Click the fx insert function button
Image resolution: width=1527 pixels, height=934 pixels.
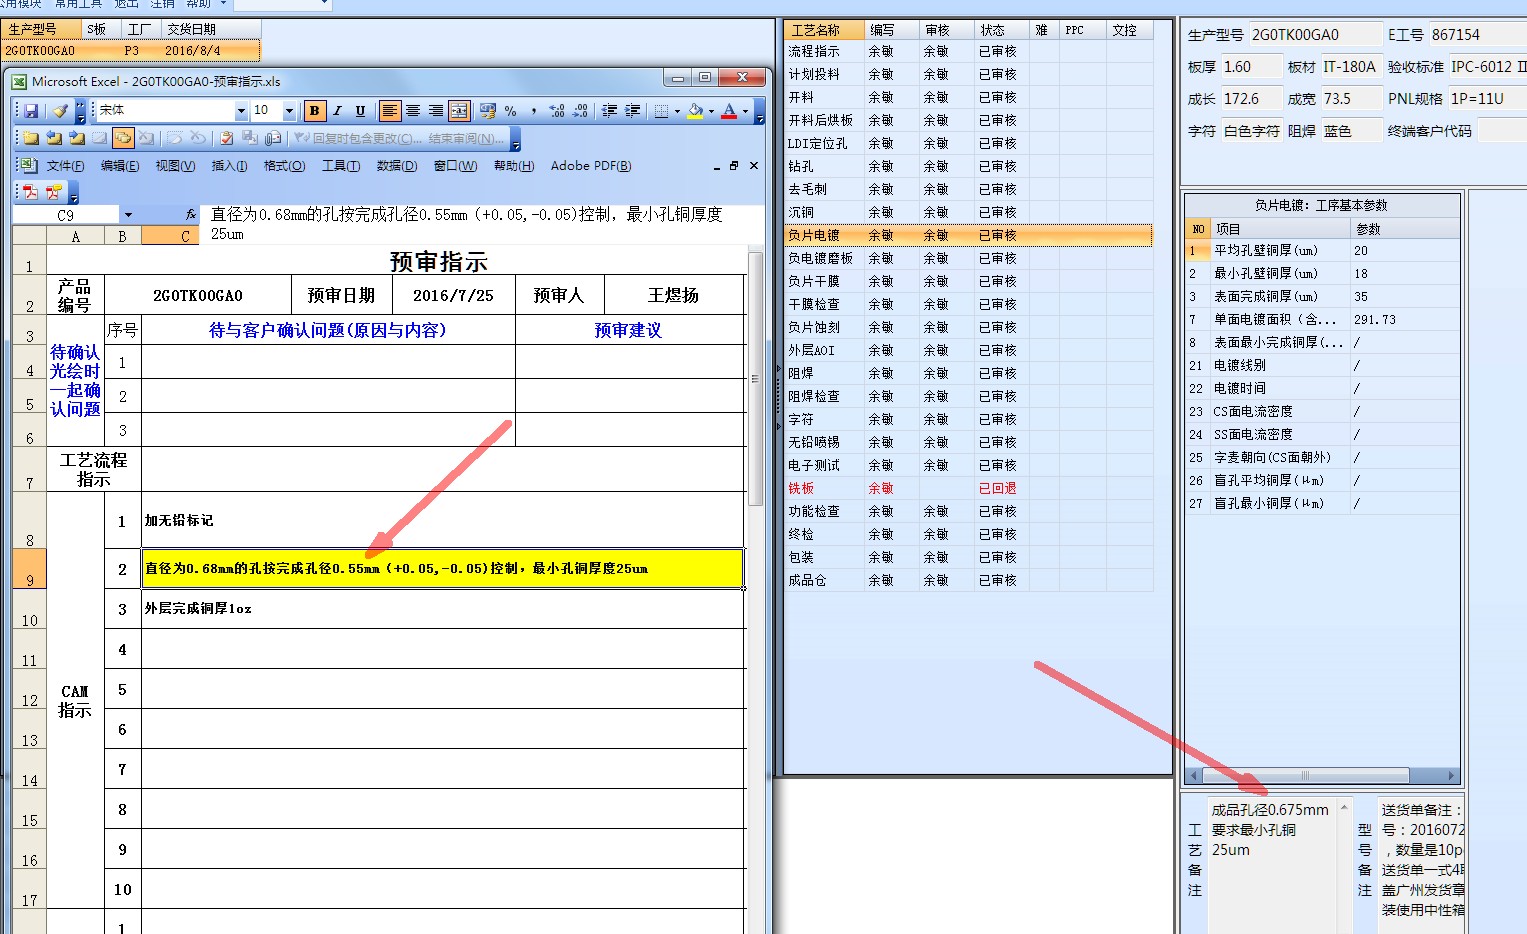(191, 215)
